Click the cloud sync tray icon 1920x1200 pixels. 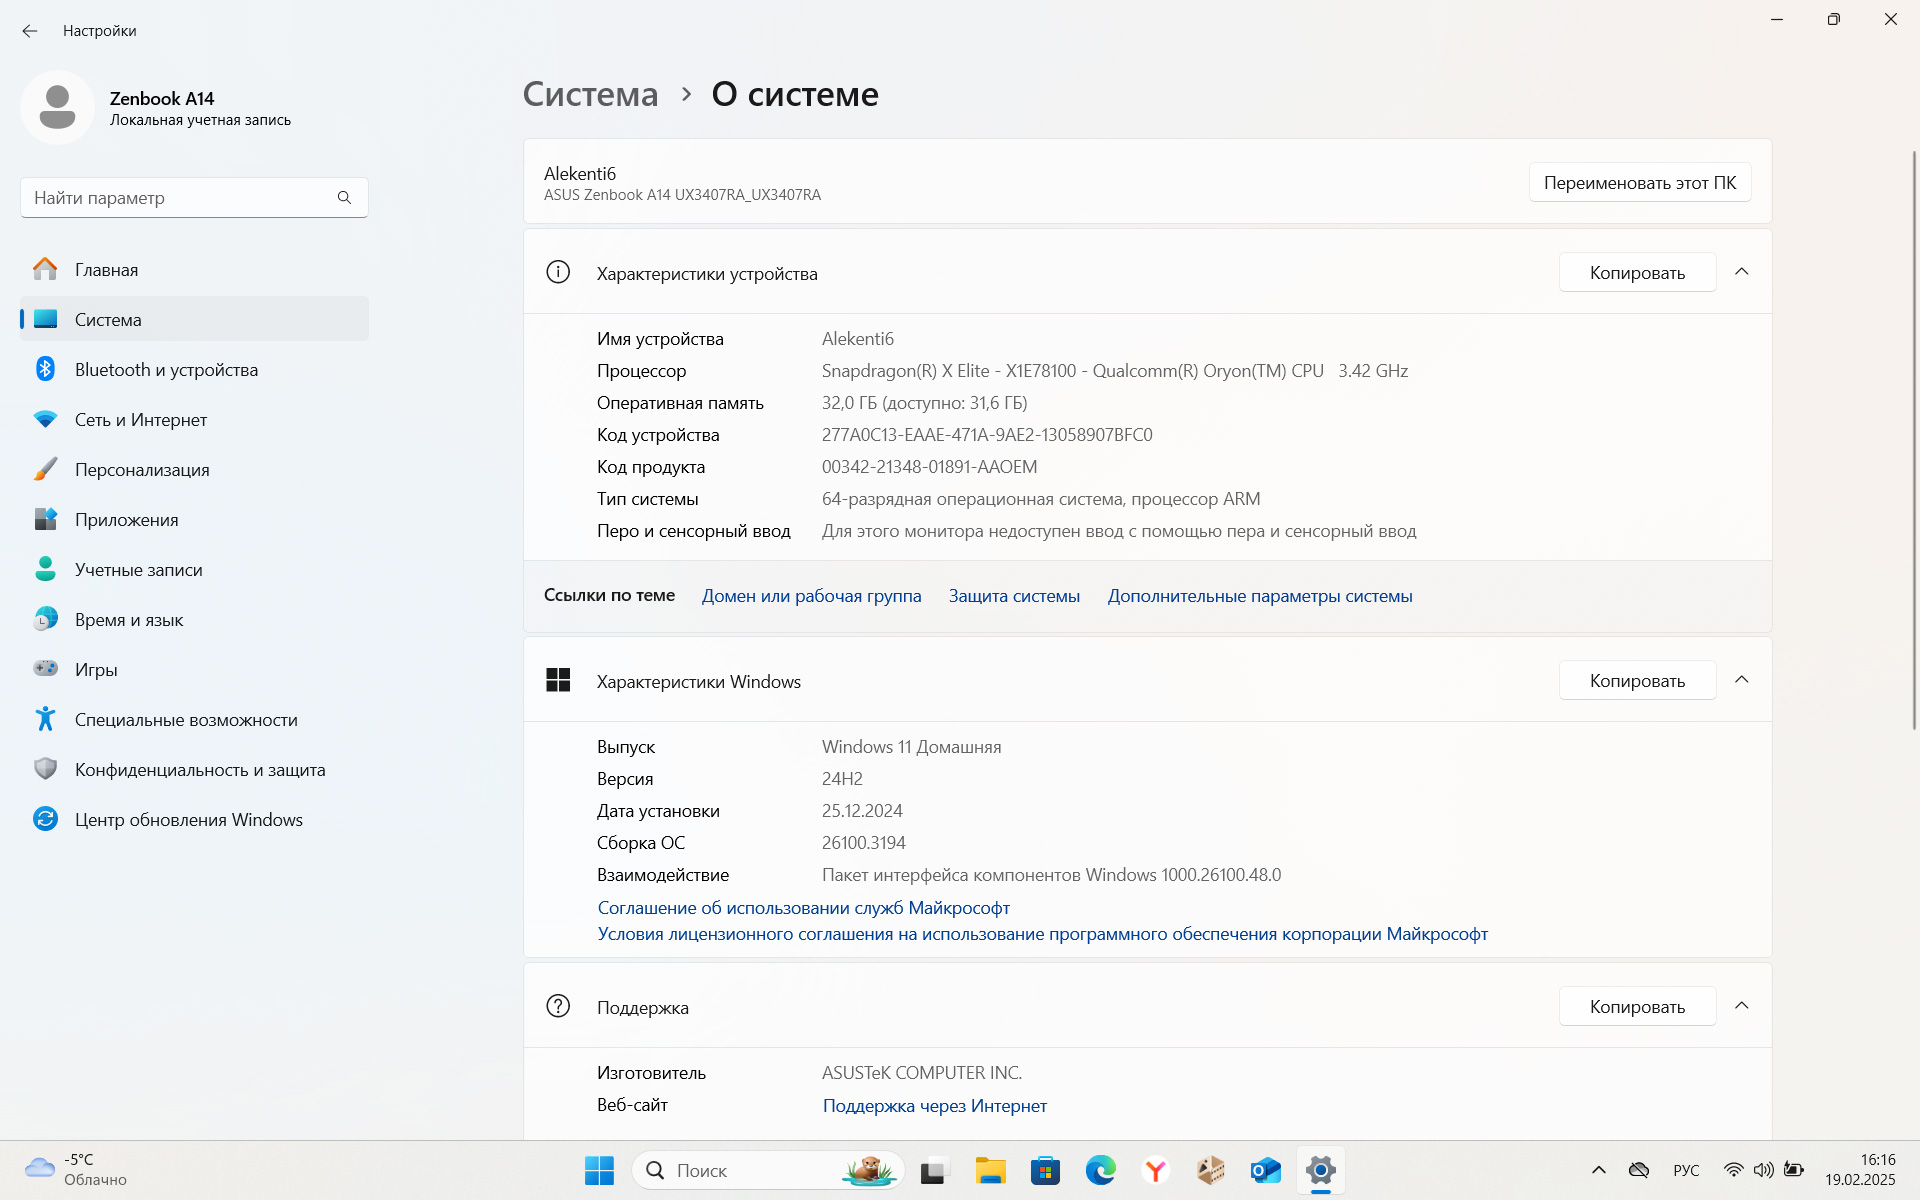pos(1639,1170)
